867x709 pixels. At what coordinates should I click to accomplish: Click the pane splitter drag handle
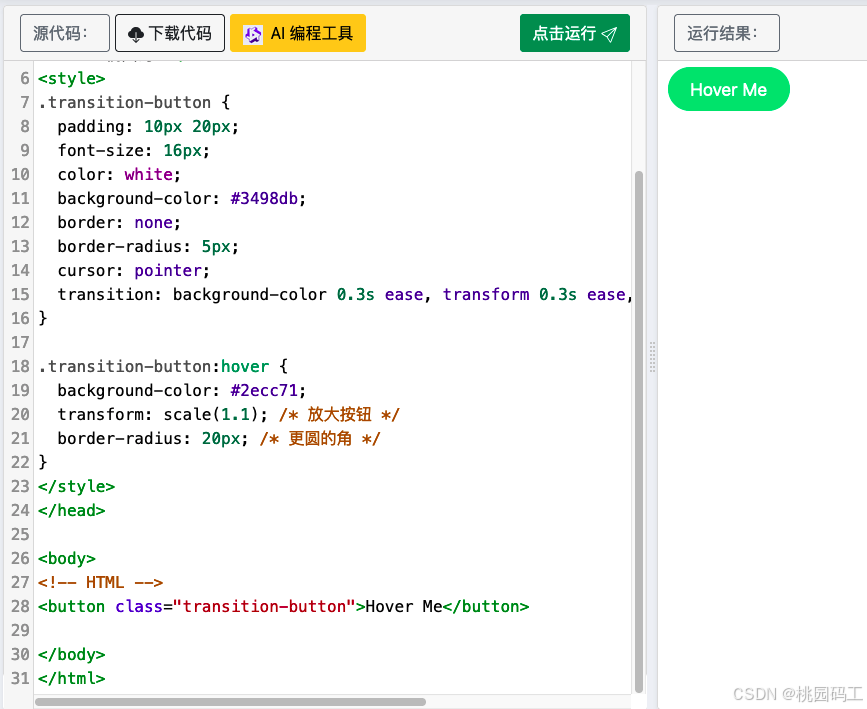[x=652, y=357]
